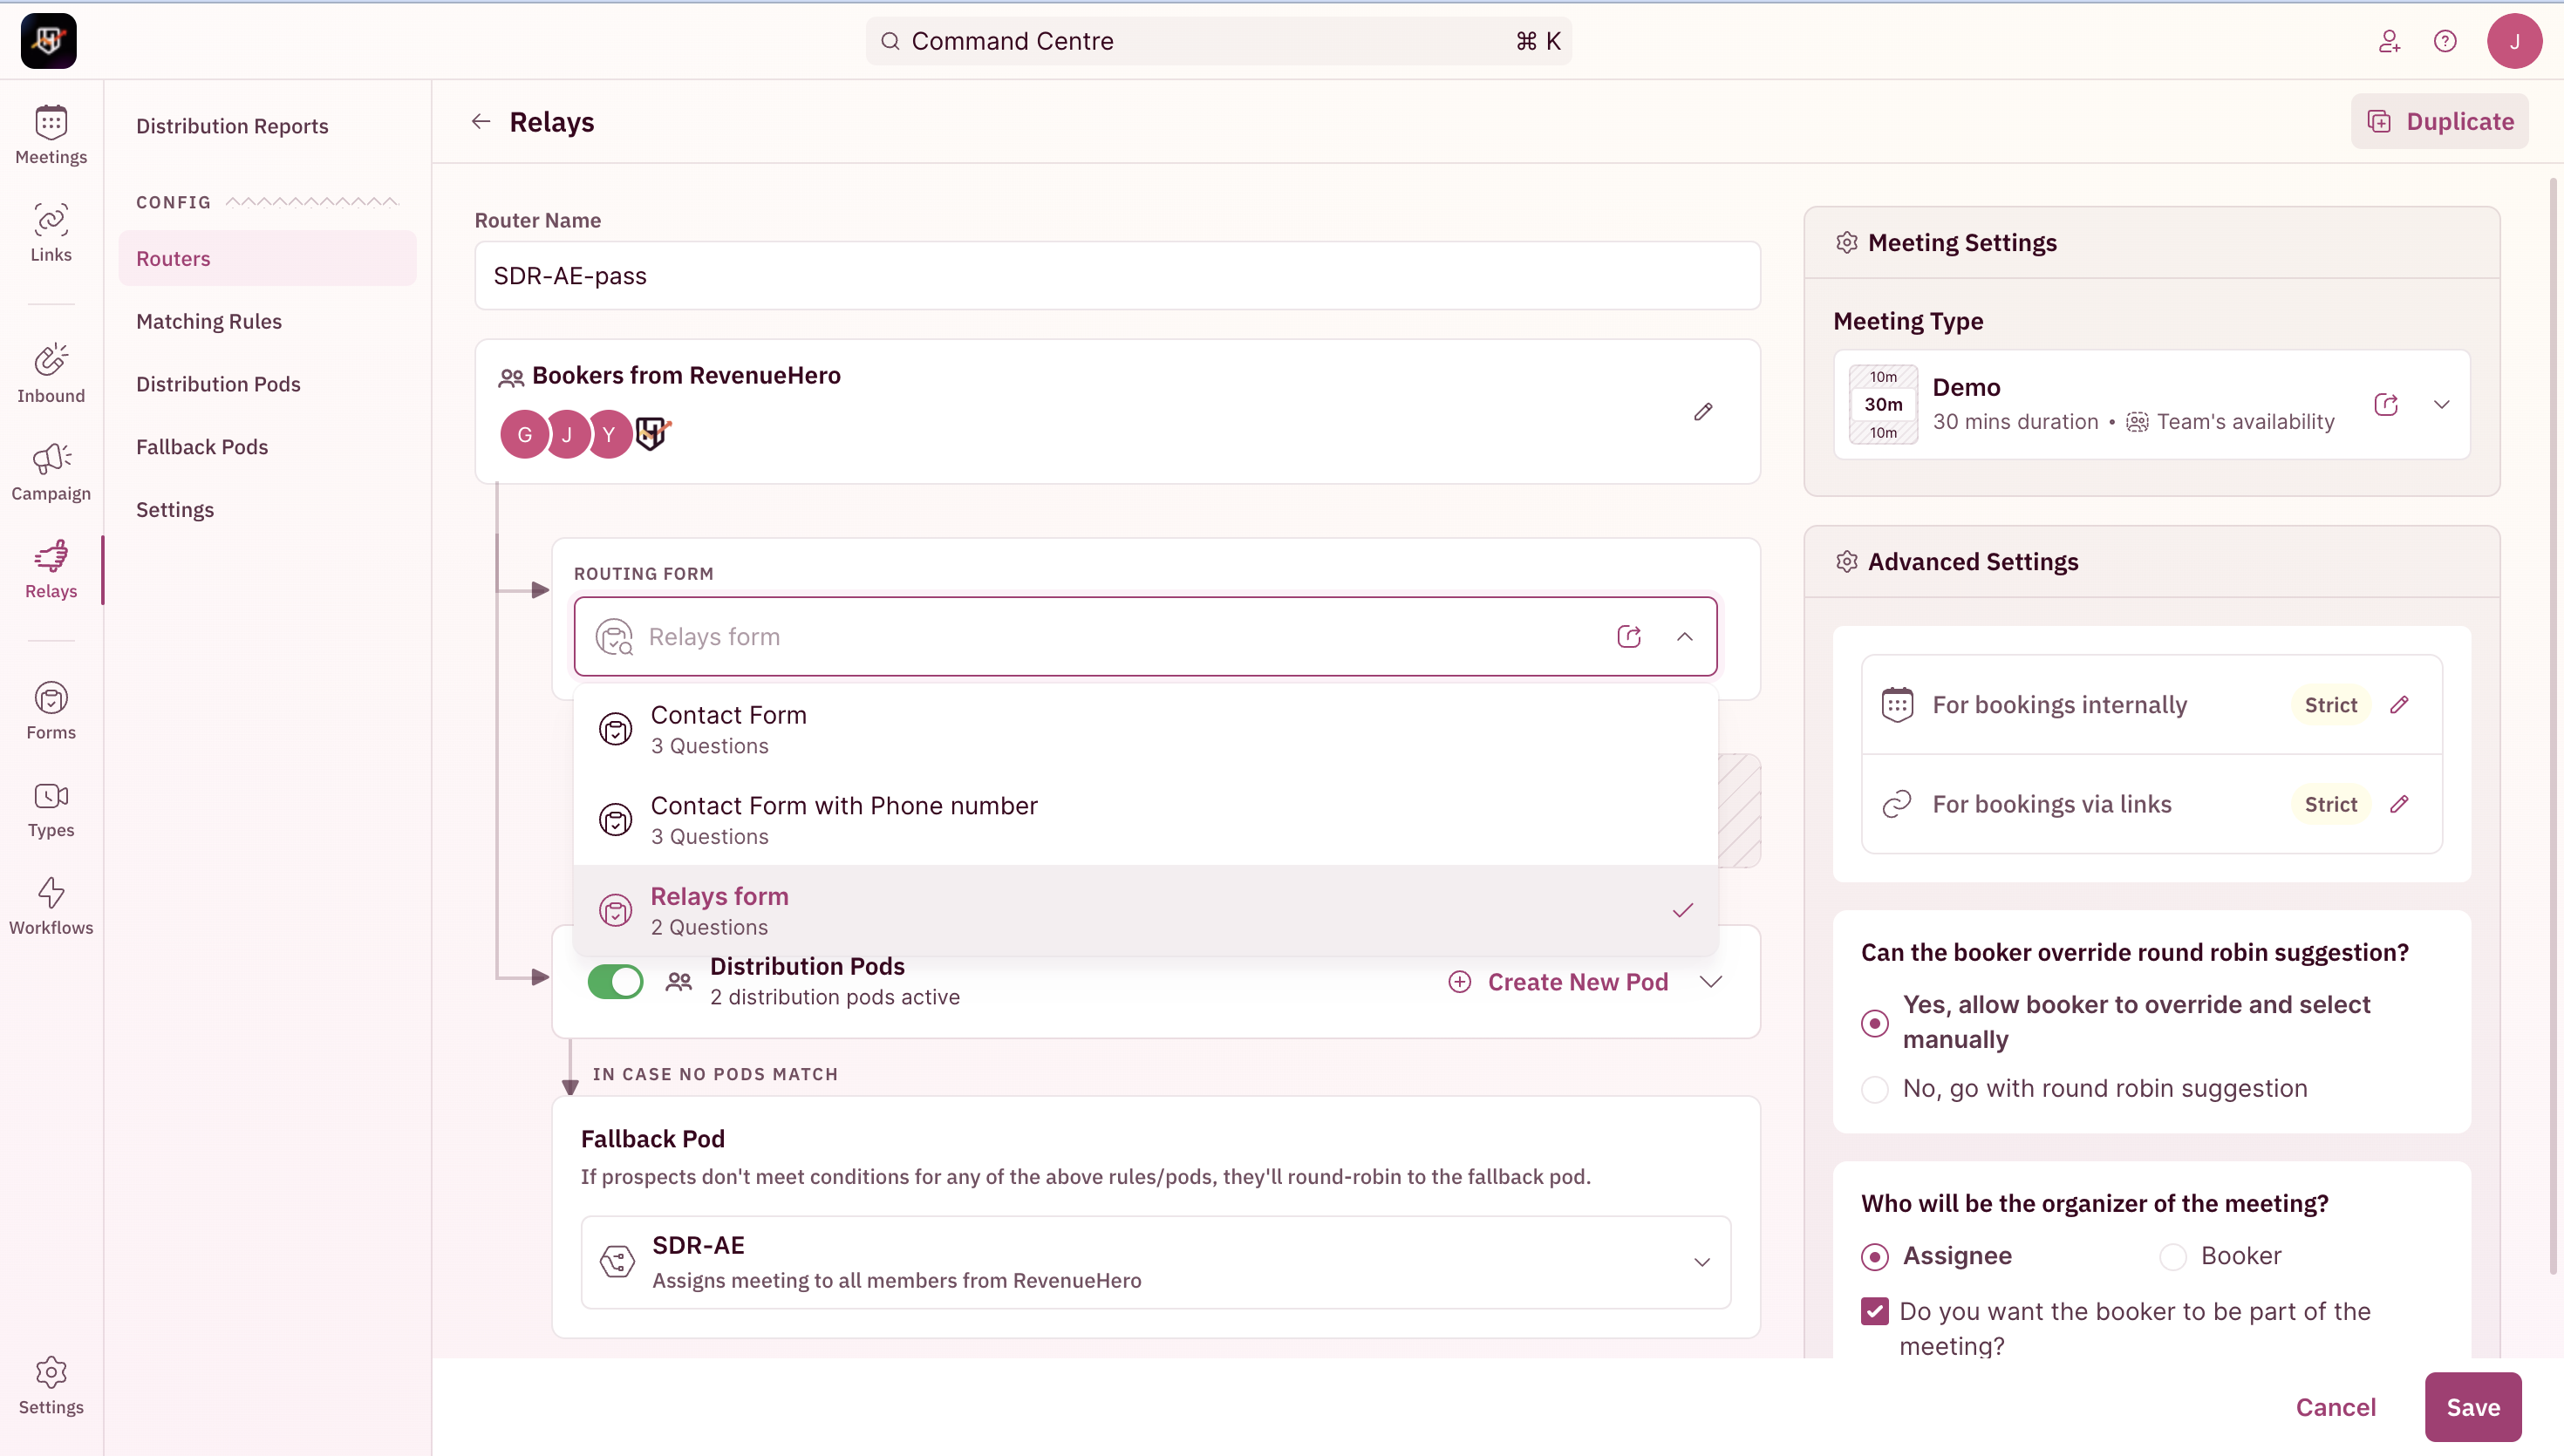Click the Advanced Settings gear icon
This screenshot has width=2564, height=1456.
(x=1846, y=562)
